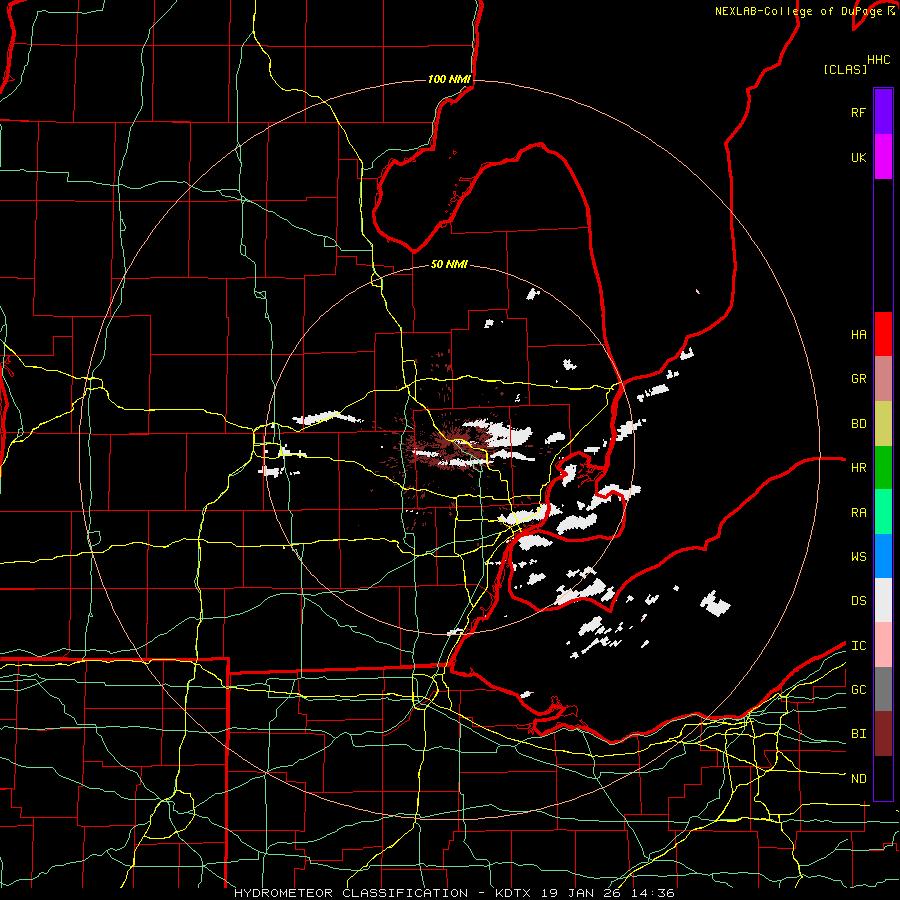
Task: Click the '[CLAS]' unit label
Action: tap(845, 69)
